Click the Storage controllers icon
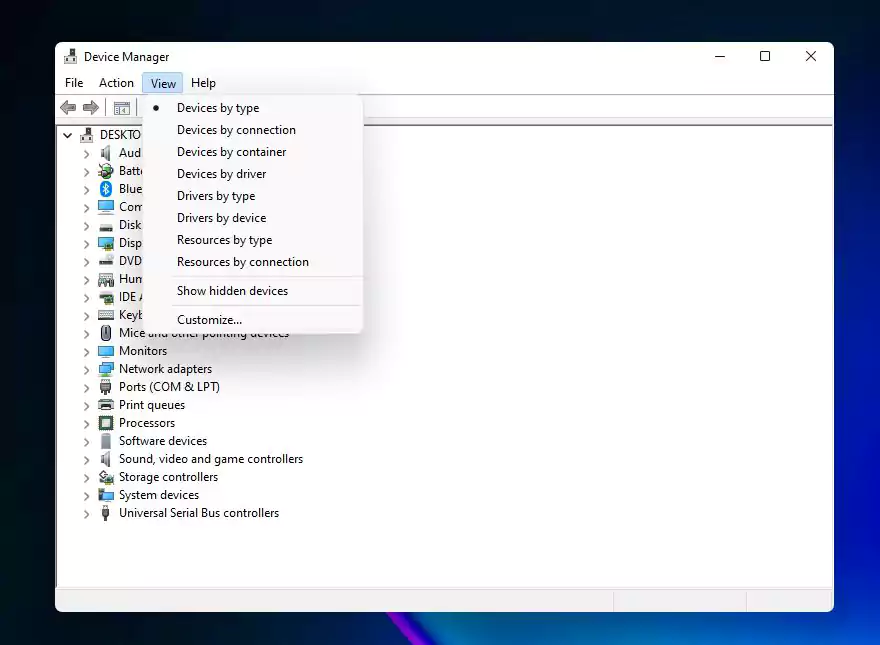The image size is (880, 645). pyautogui.click(x=106, y=477)
